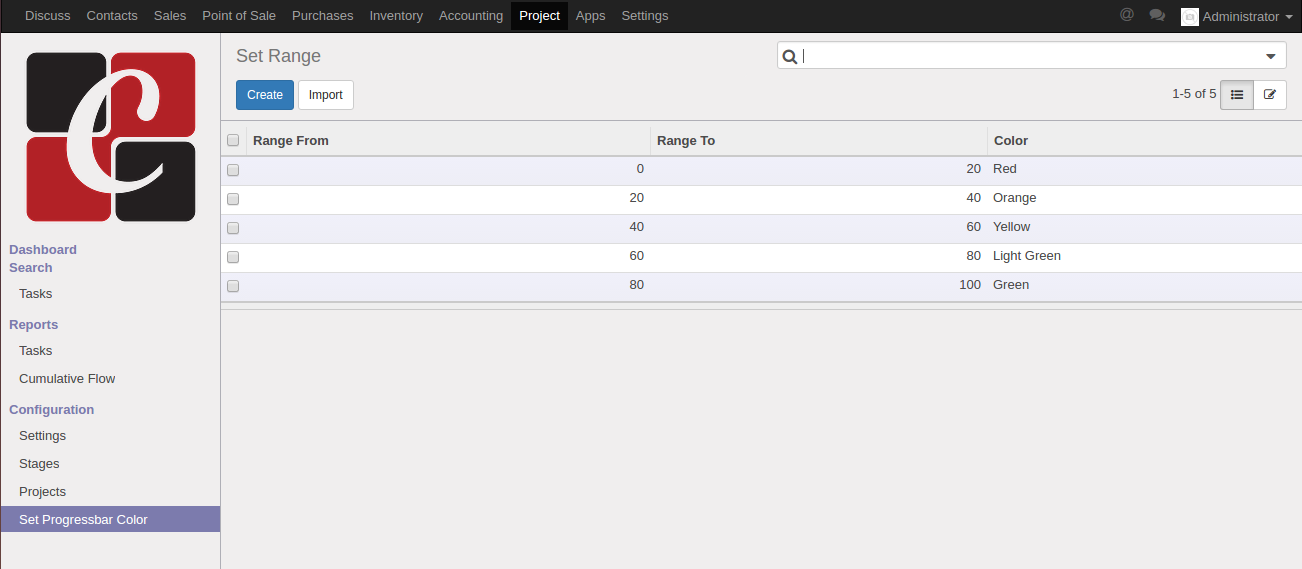The height and width of the screenshot is (569, 1302).
Task: Switch to list view icon
Action: coord(1237,95)
